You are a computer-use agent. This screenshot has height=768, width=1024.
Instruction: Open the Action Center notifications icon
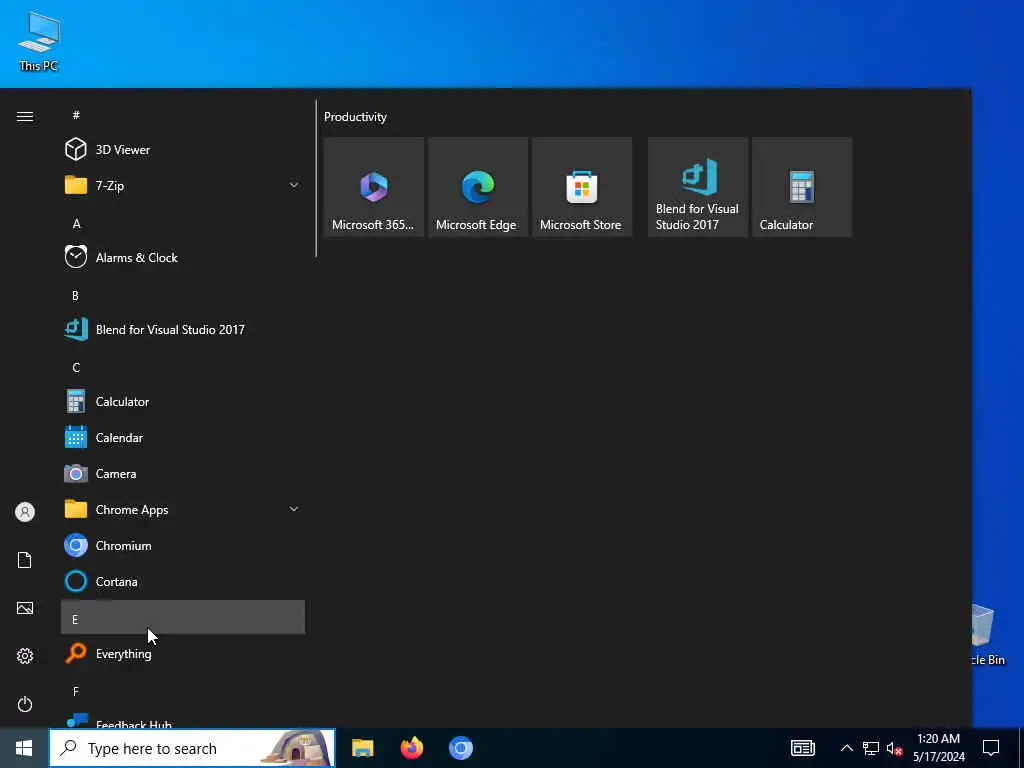(x=991, y=748)
